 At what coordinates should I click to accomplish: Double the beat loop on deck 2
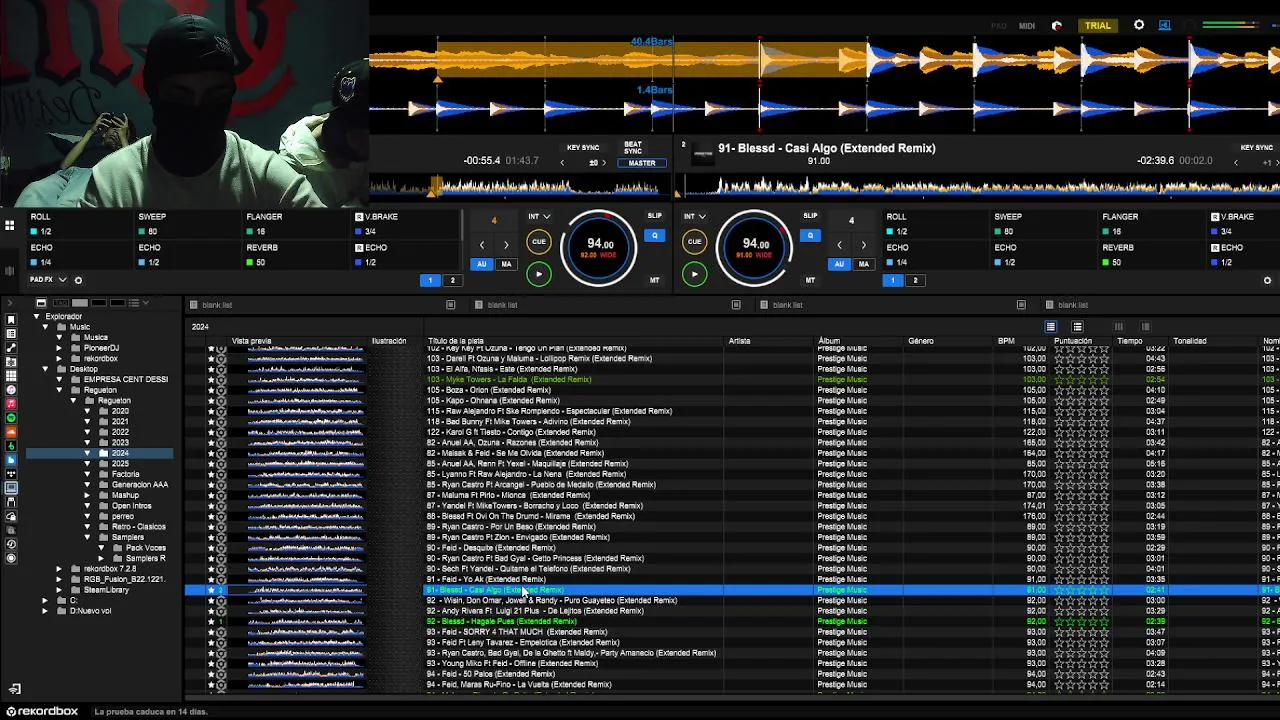[x=864, y=245]
